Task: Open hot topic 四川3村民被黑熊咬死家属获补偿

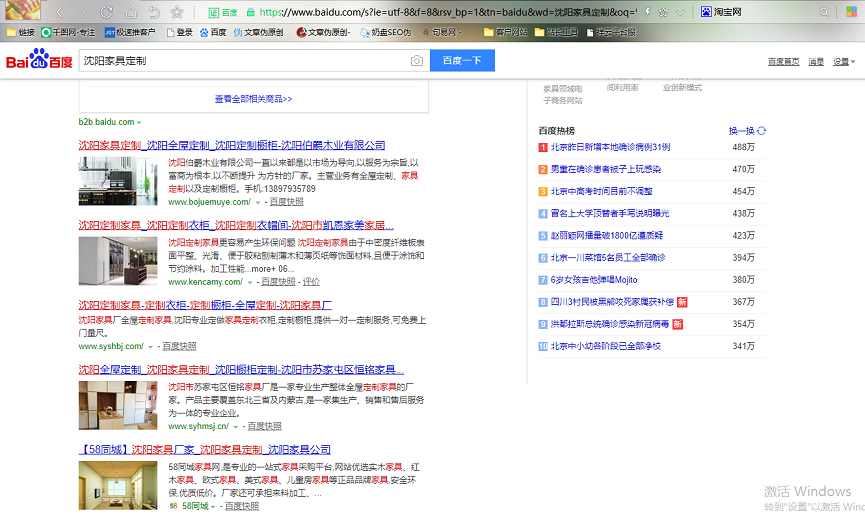Action: (x=612, y=302)
